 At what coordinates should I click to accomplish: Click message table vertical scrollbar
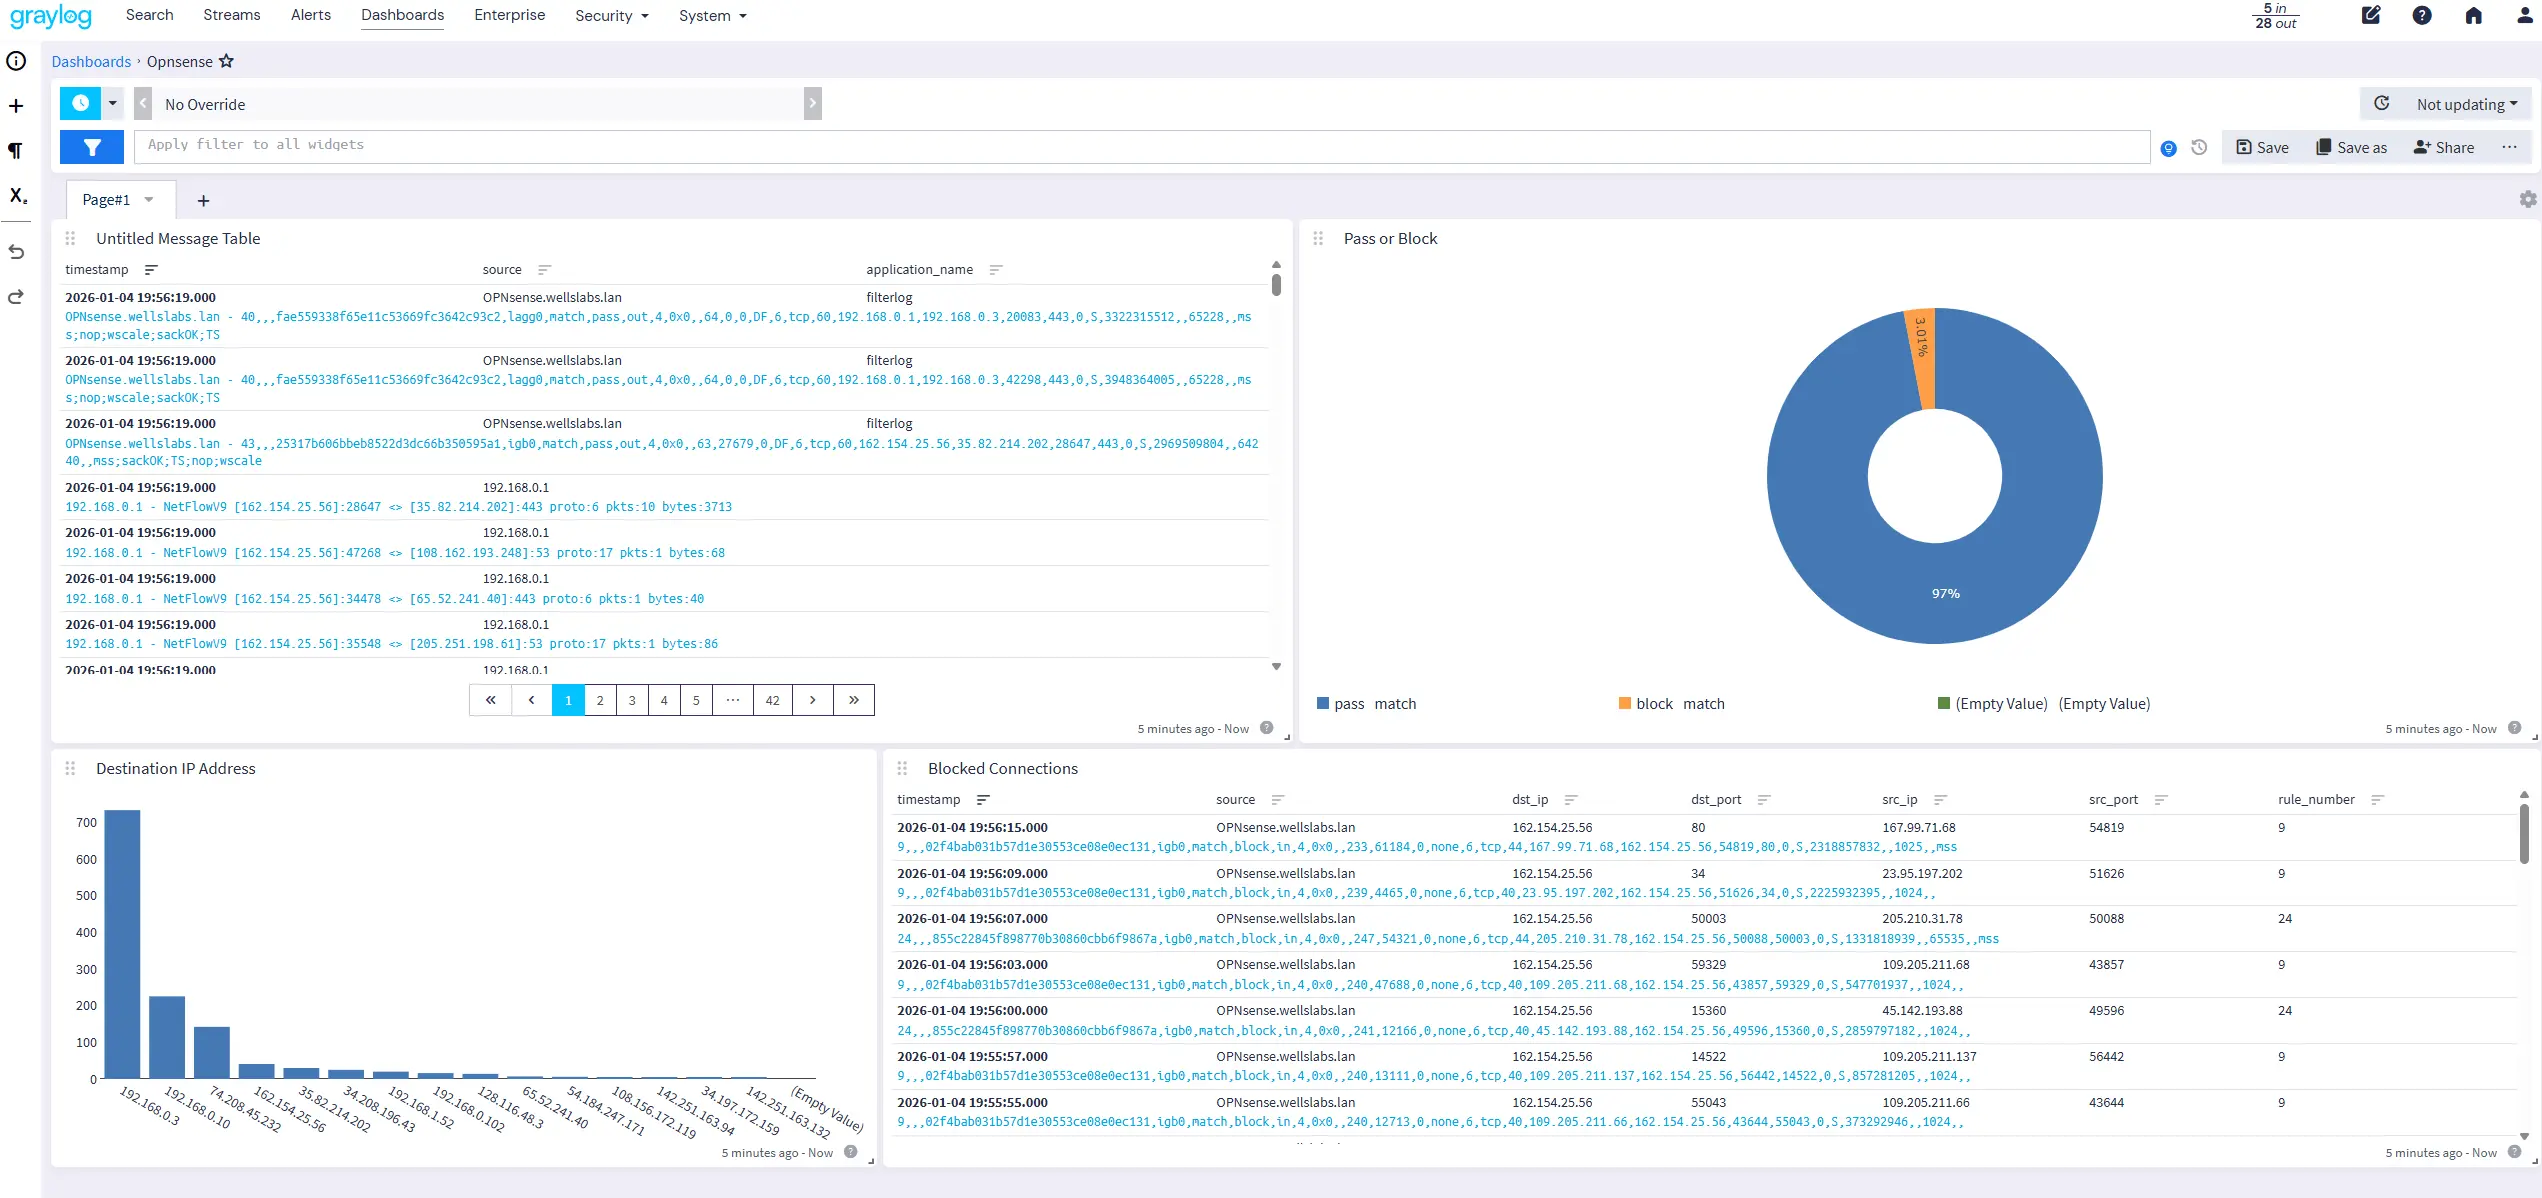(1276, 285)
